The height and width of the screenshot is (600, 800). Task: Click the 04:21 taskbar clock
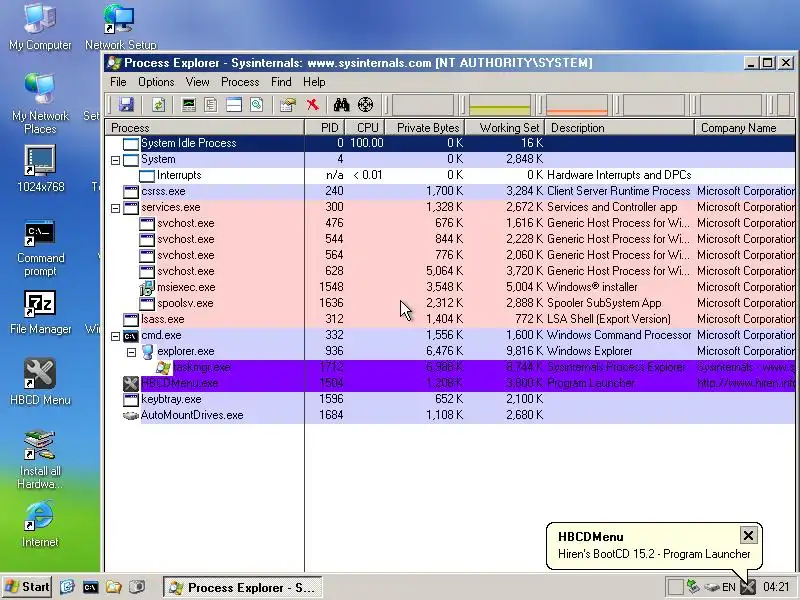(x=776, y=587)
